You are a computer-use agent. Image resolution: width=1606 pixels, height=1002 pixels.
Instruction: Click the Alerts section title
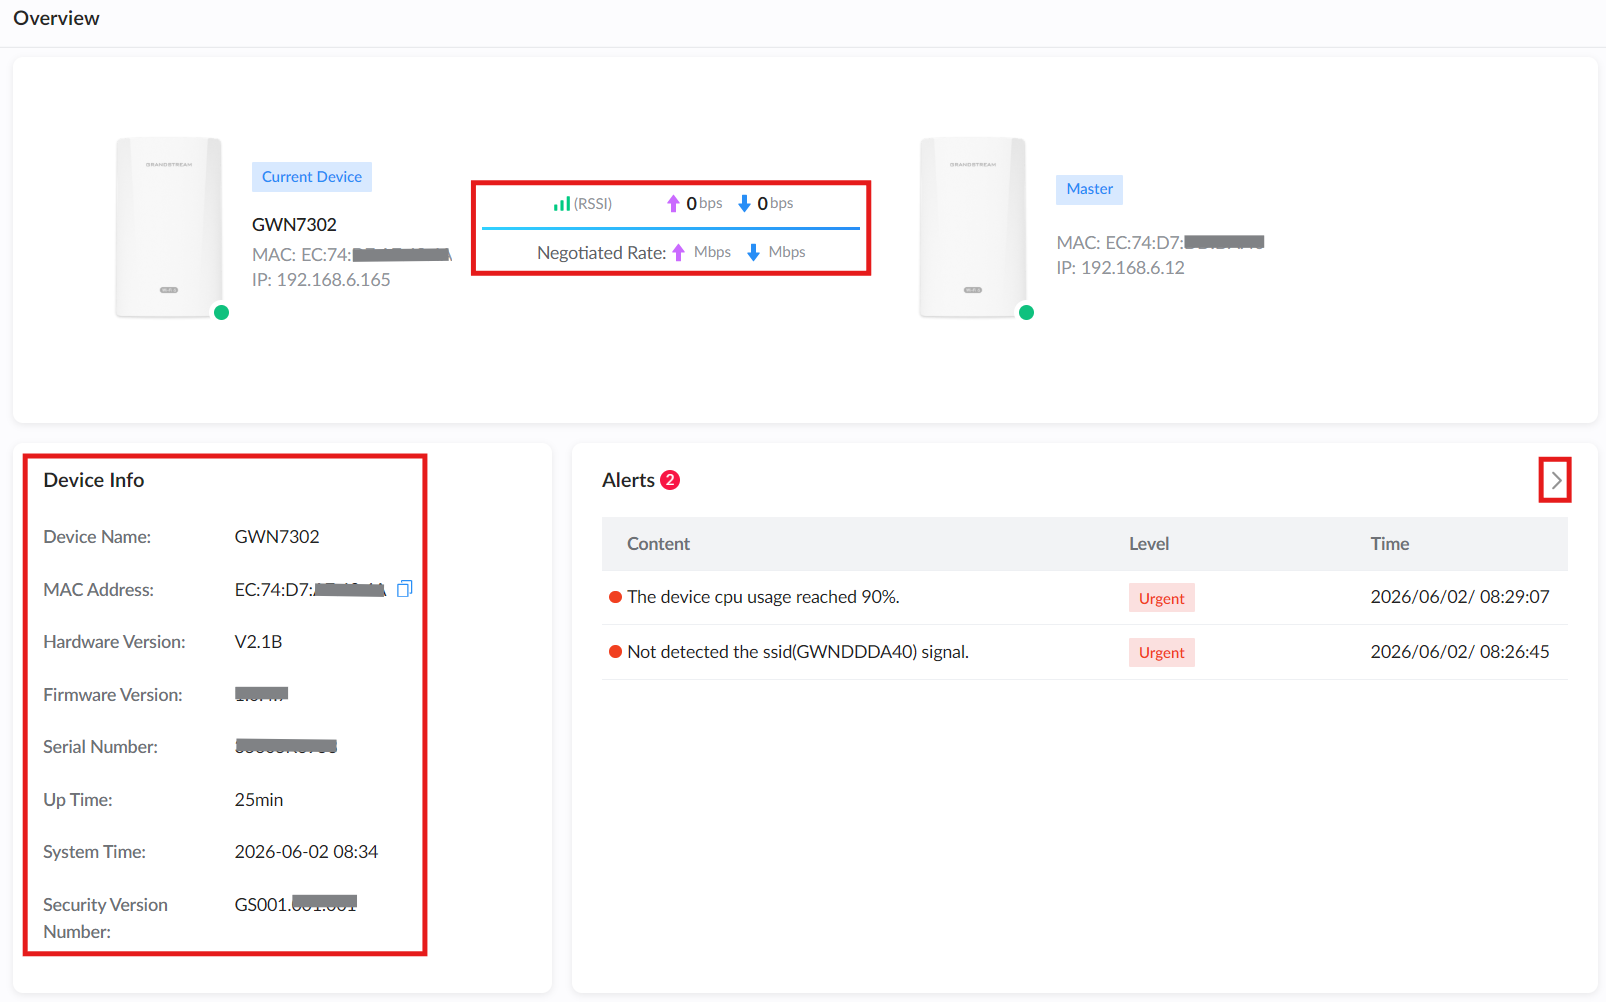coord(628,480)
